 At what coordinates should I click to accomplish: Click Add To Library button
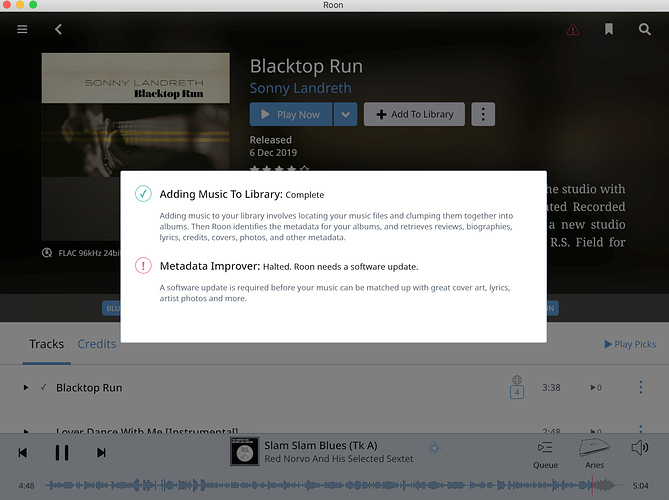coord(414,114)
